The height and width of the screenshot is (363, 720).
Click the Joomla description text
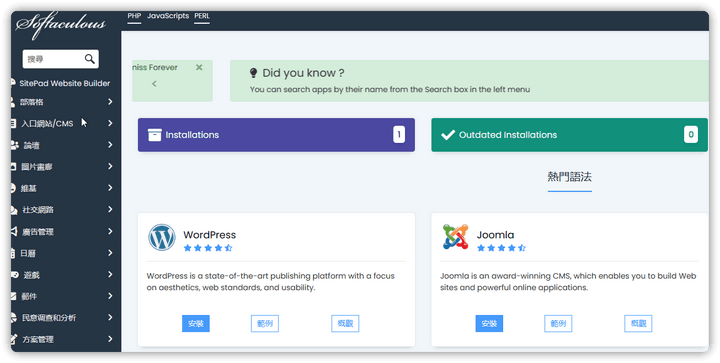click(568, 282)
